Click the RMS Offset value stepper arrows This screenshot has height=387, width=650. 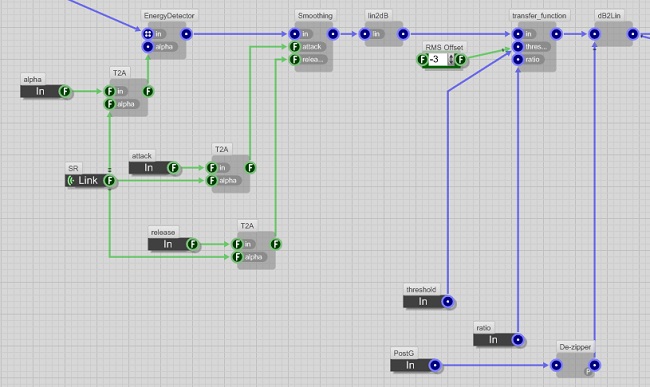pyautogui.click(x=451, y=60)
